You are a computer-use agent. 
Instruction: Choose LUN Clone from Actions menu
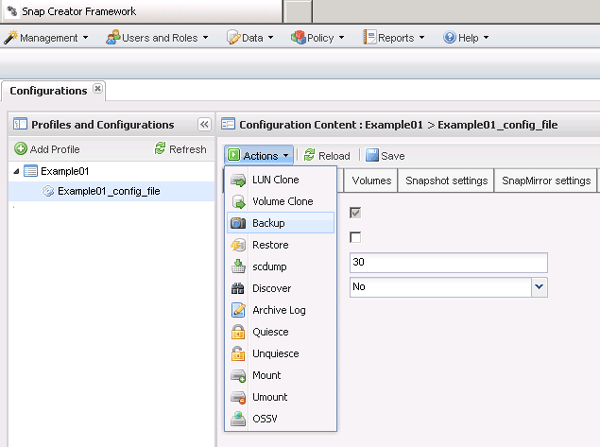pos(281,180)
